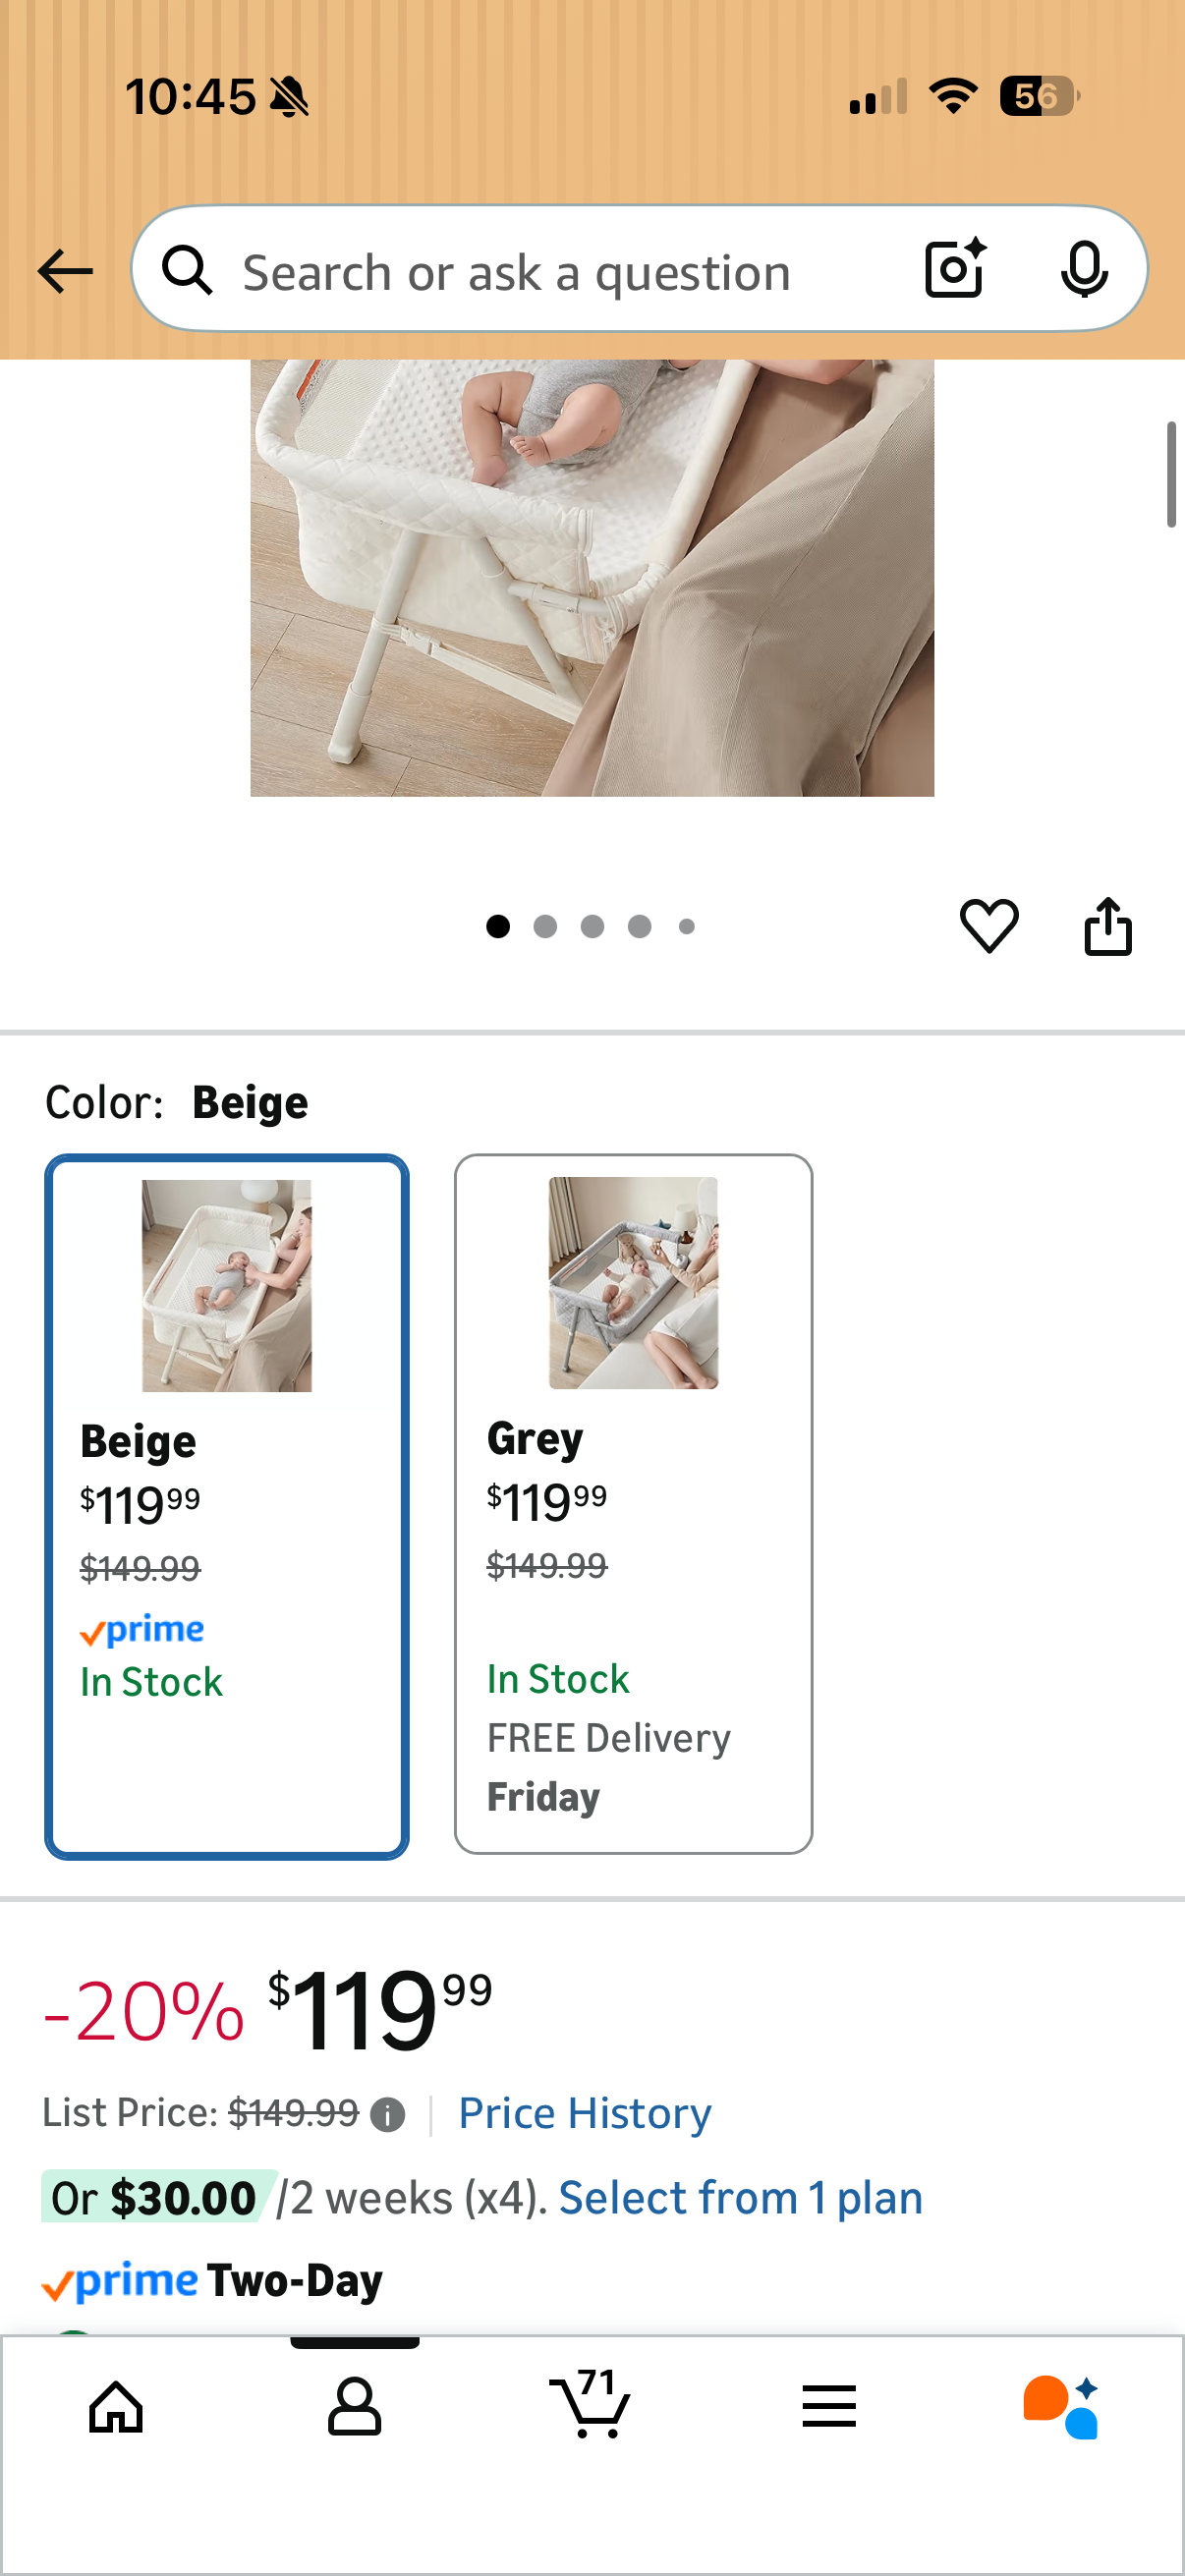Open the Rufus AI assistant icon
The image size is (1185, 2576).
[1060, 2406]
